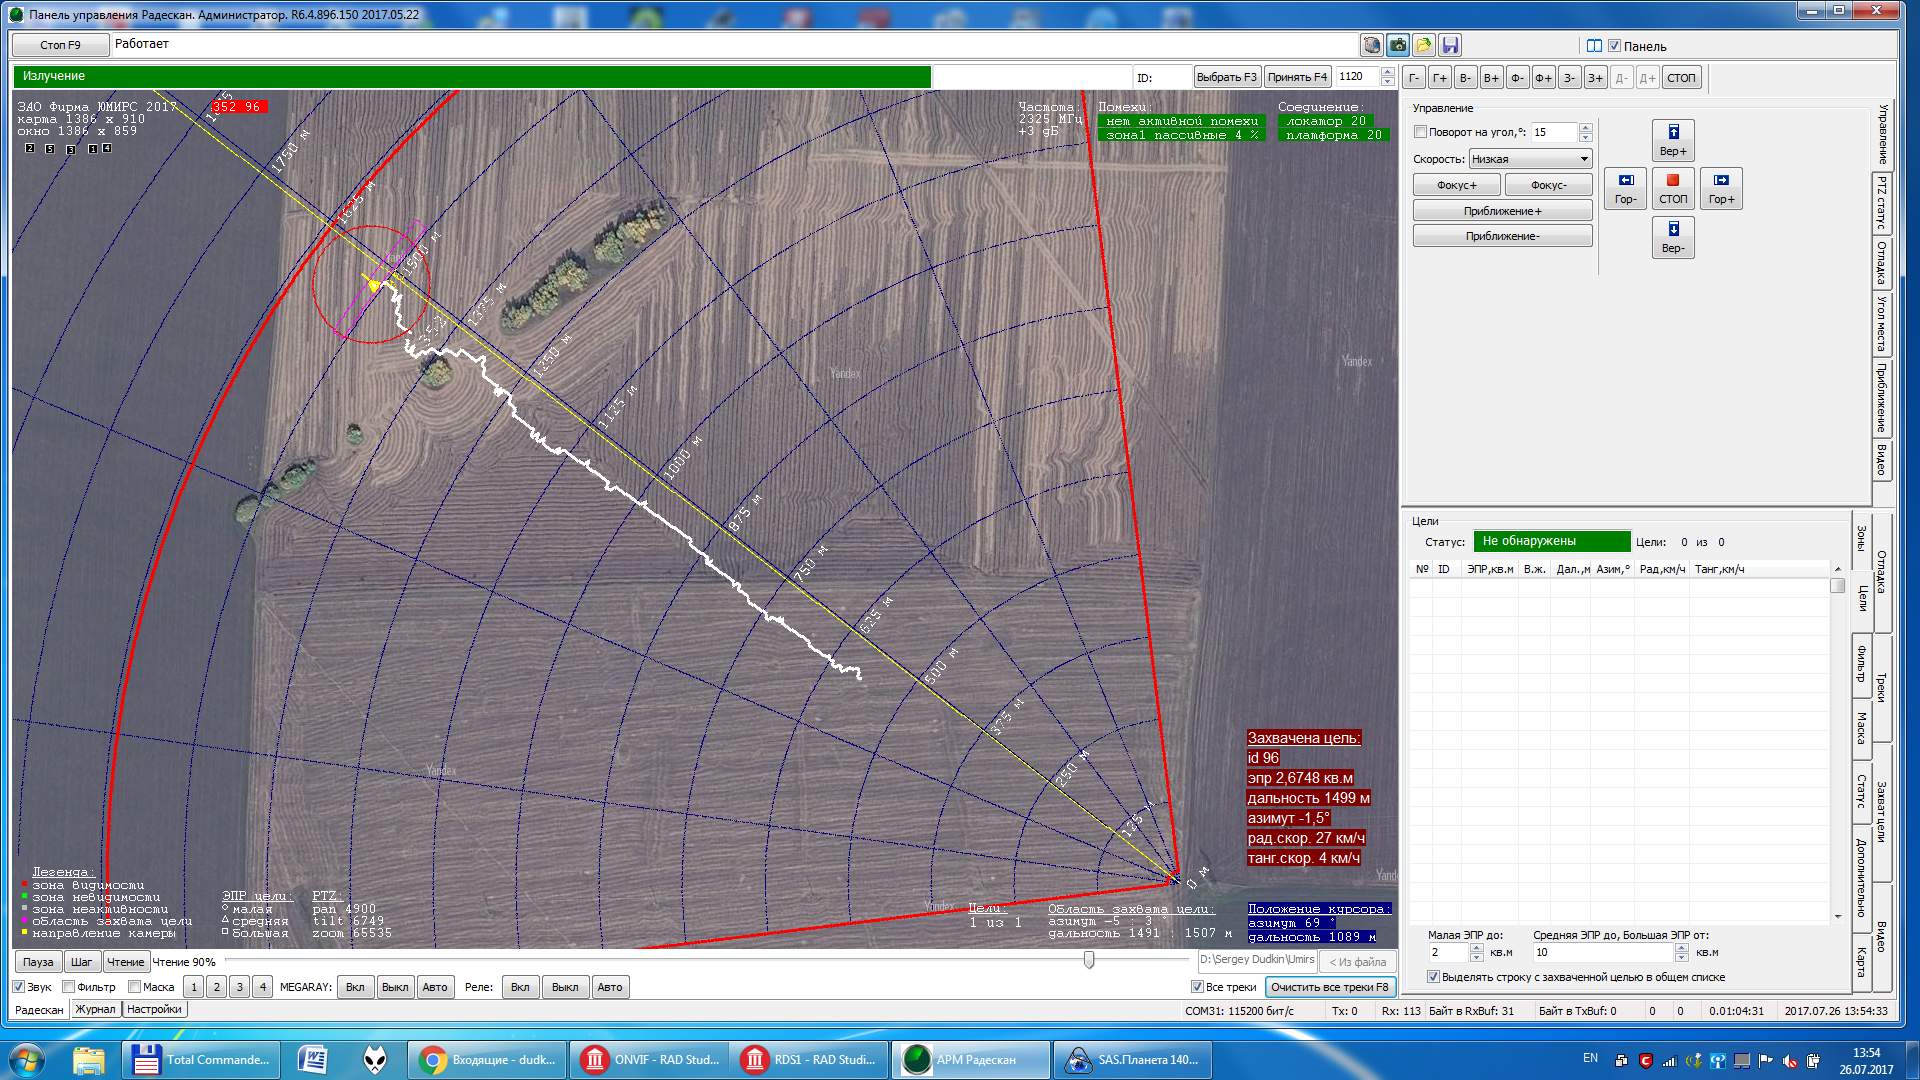1920x1080 pixels.
Task: Click MEGARAY Вкл button
Action: [x=355, y=987]
